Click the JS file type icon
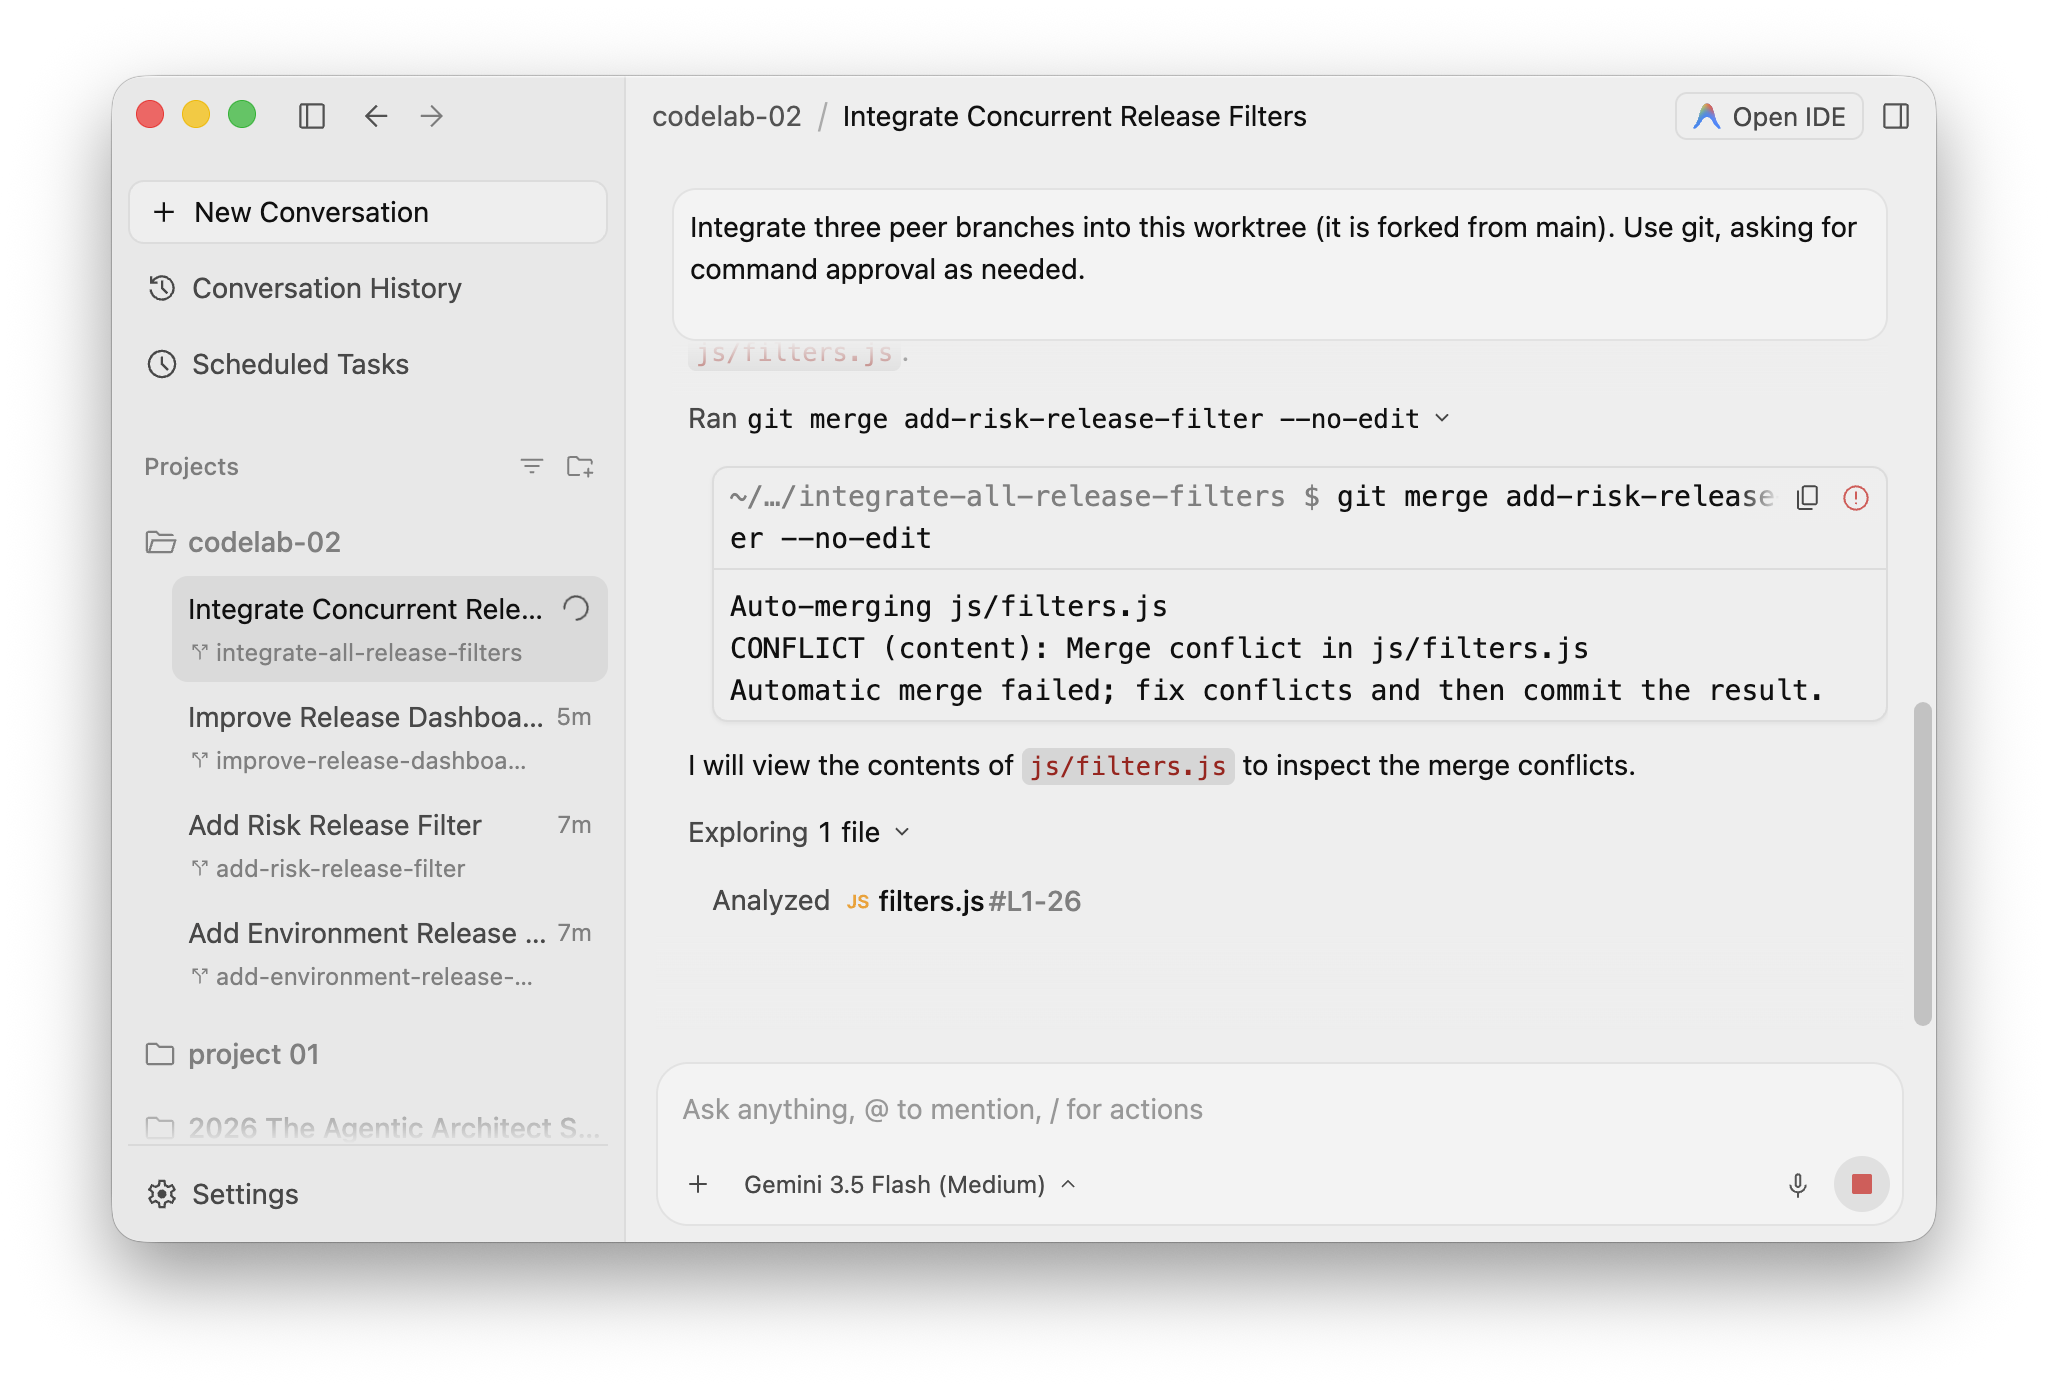2048x1390 pixels. click(857, 902)
